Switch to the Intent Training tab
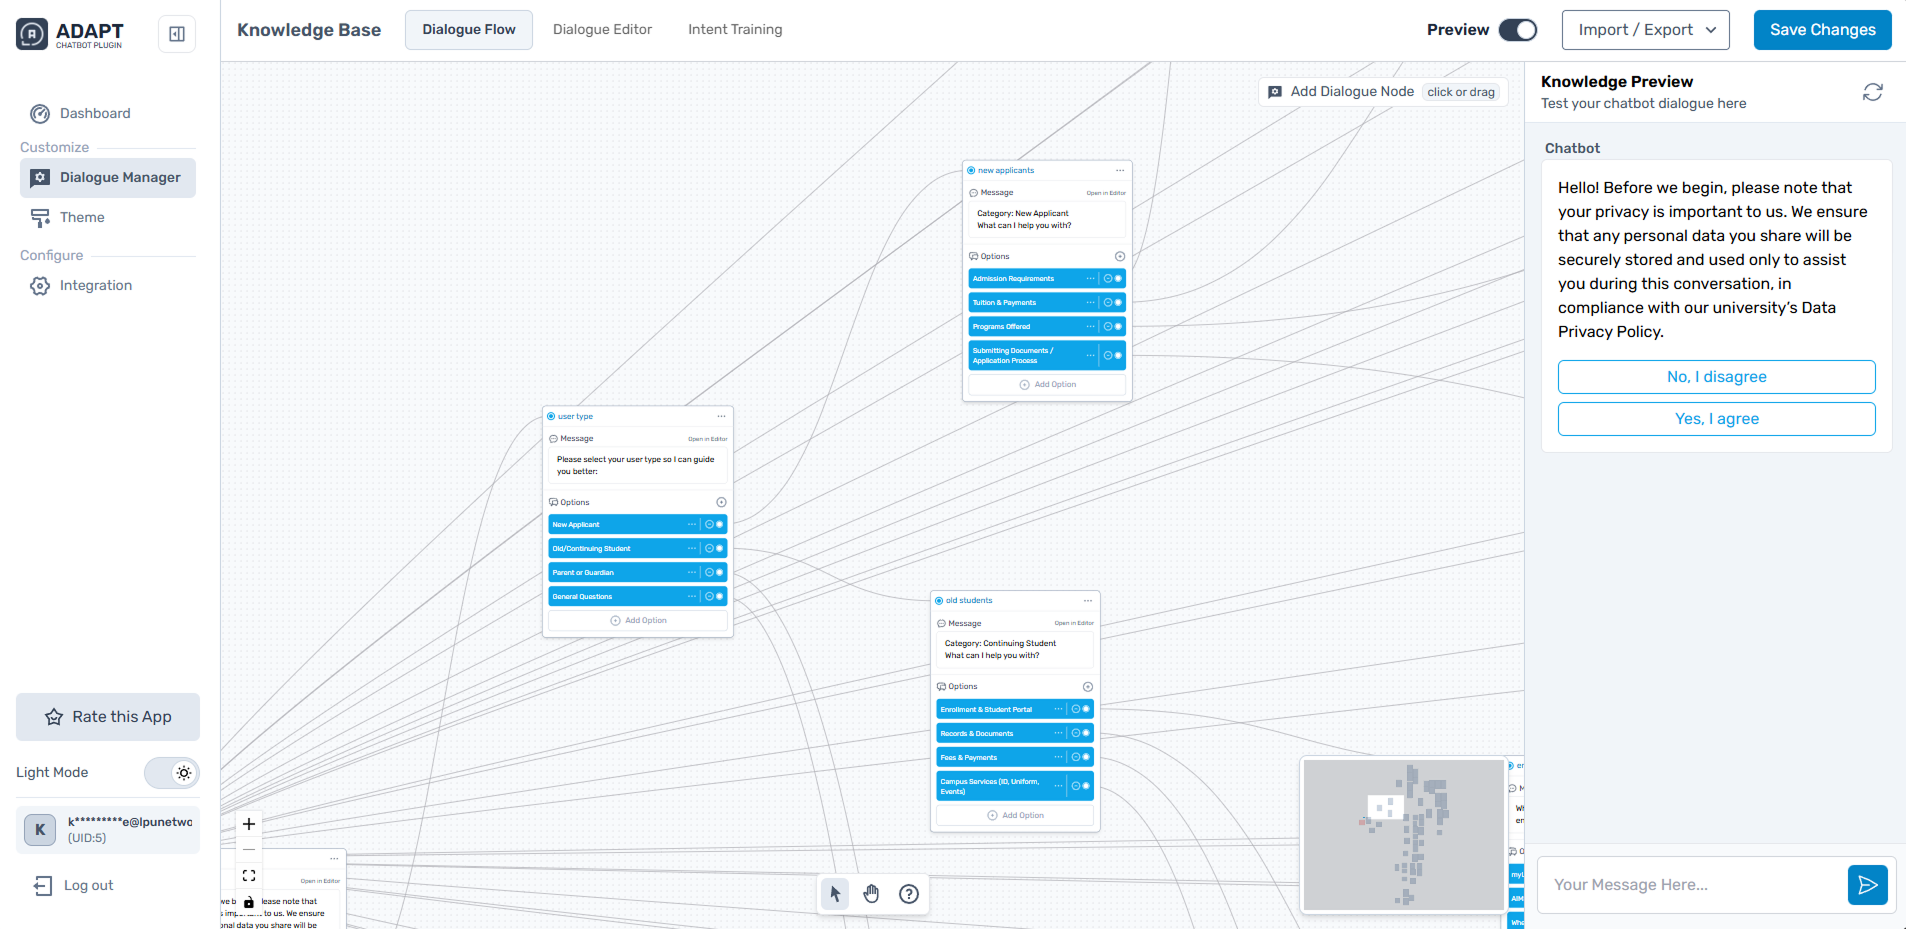The height and width of the screenshot is (929, 1906). 735,30
